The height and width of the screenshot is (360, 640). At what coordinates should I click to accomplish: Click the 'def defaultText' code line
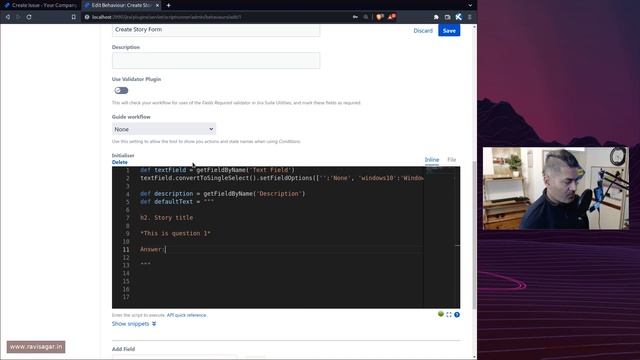[177, 202]
